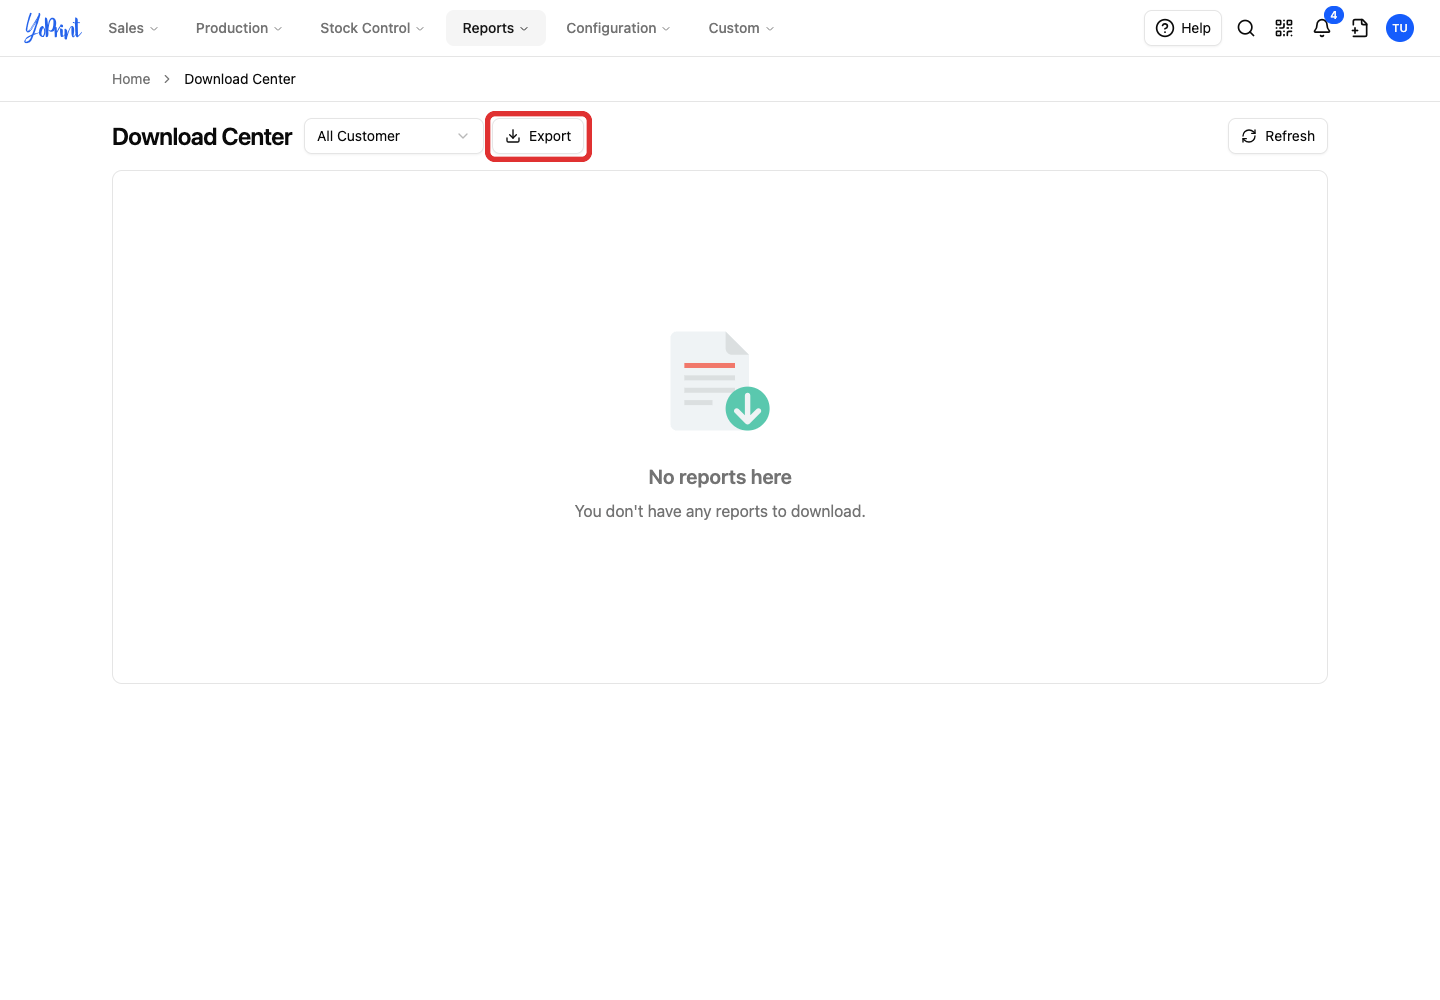Open the TU user avatar menu
The height and width of the screenshot is (1000, 1440).
coord(1400,28)
